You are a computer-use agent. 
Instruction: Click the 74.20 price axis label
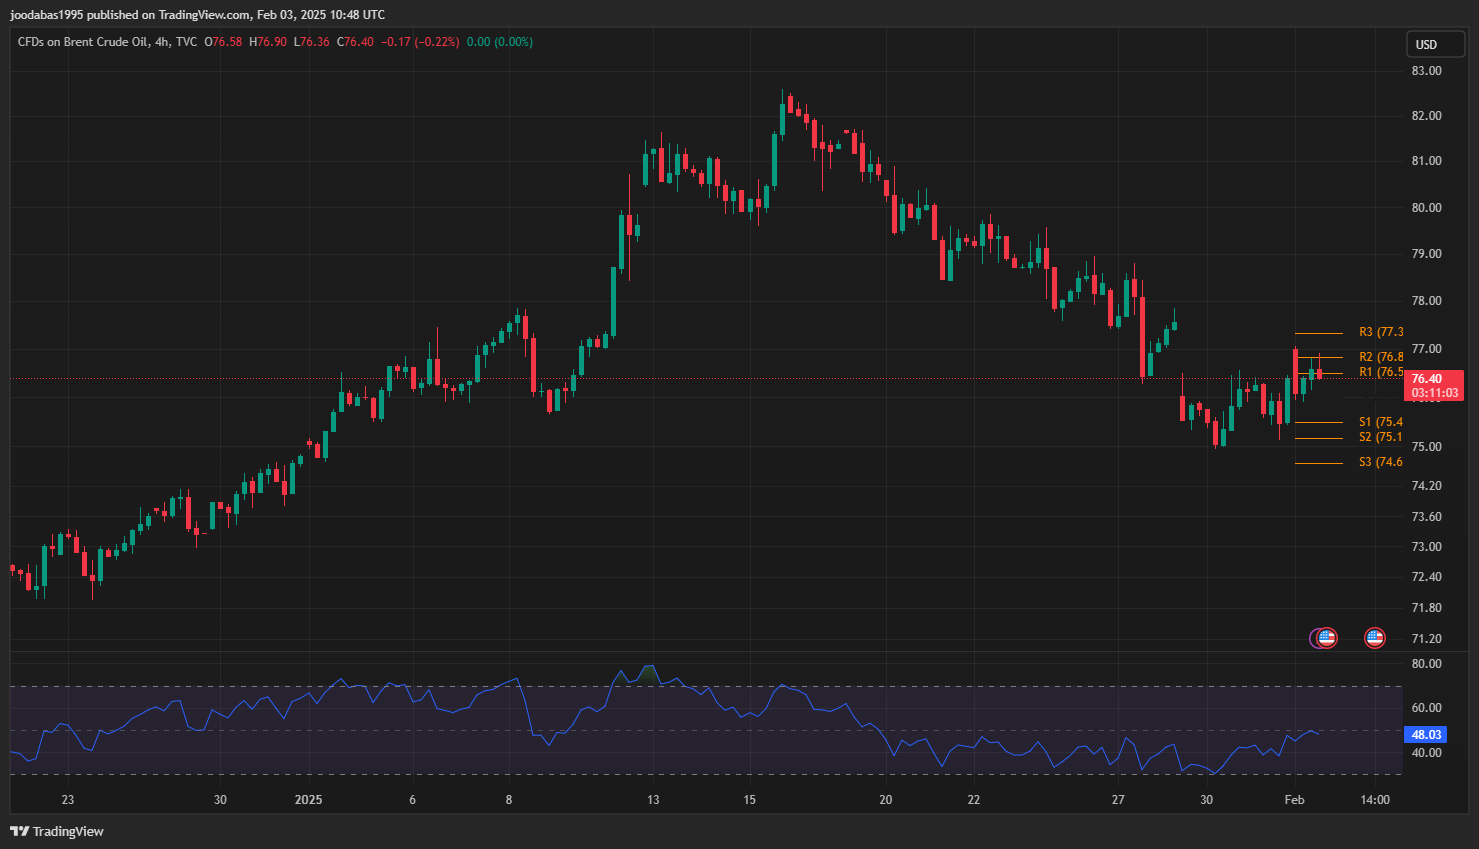coord(1426,486)
